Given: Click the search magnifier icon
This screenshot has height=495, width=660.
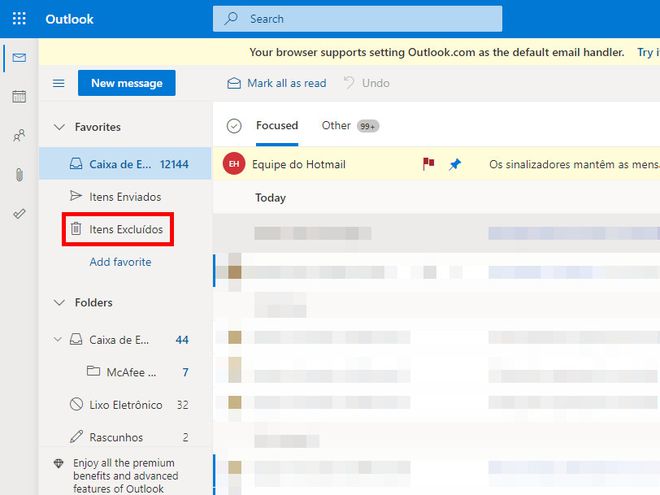Looking at the screenshot, I should (x=231, y=19).
